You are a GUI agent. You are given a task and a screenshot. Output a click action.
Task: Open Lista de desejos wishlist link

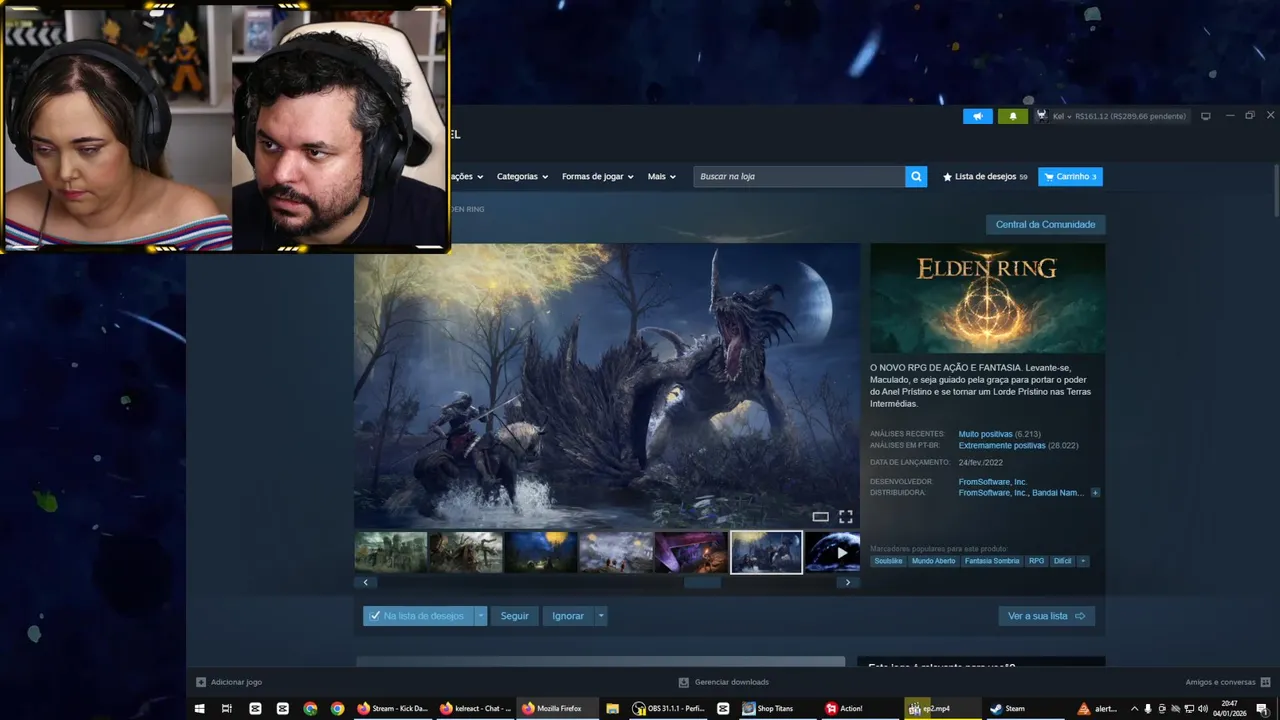[x=985, y=176]
